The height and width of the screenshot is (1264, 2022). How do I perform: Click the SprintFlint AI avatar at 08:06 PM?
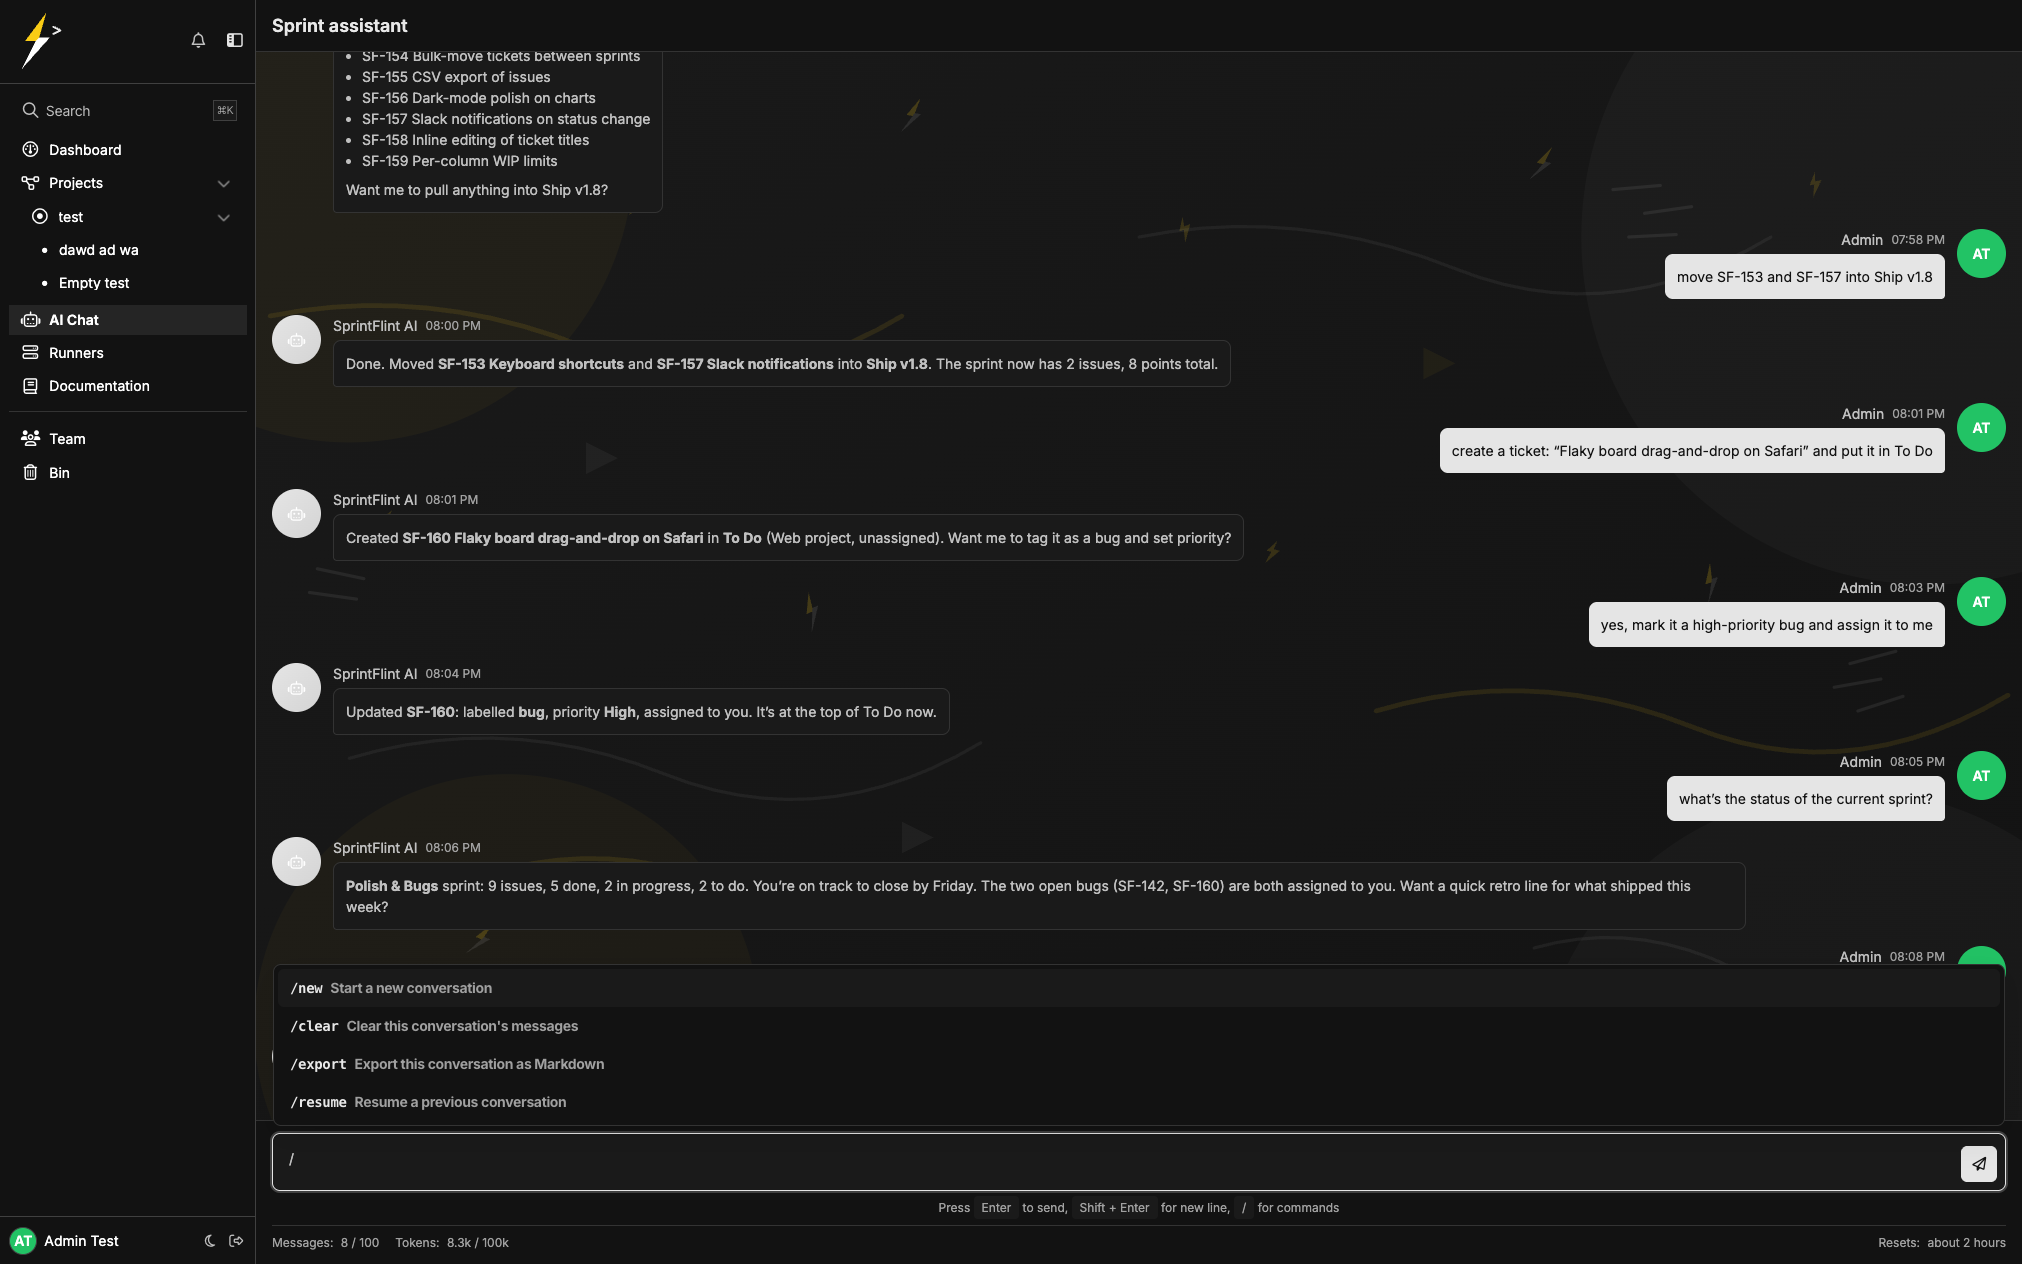point(297,862)
